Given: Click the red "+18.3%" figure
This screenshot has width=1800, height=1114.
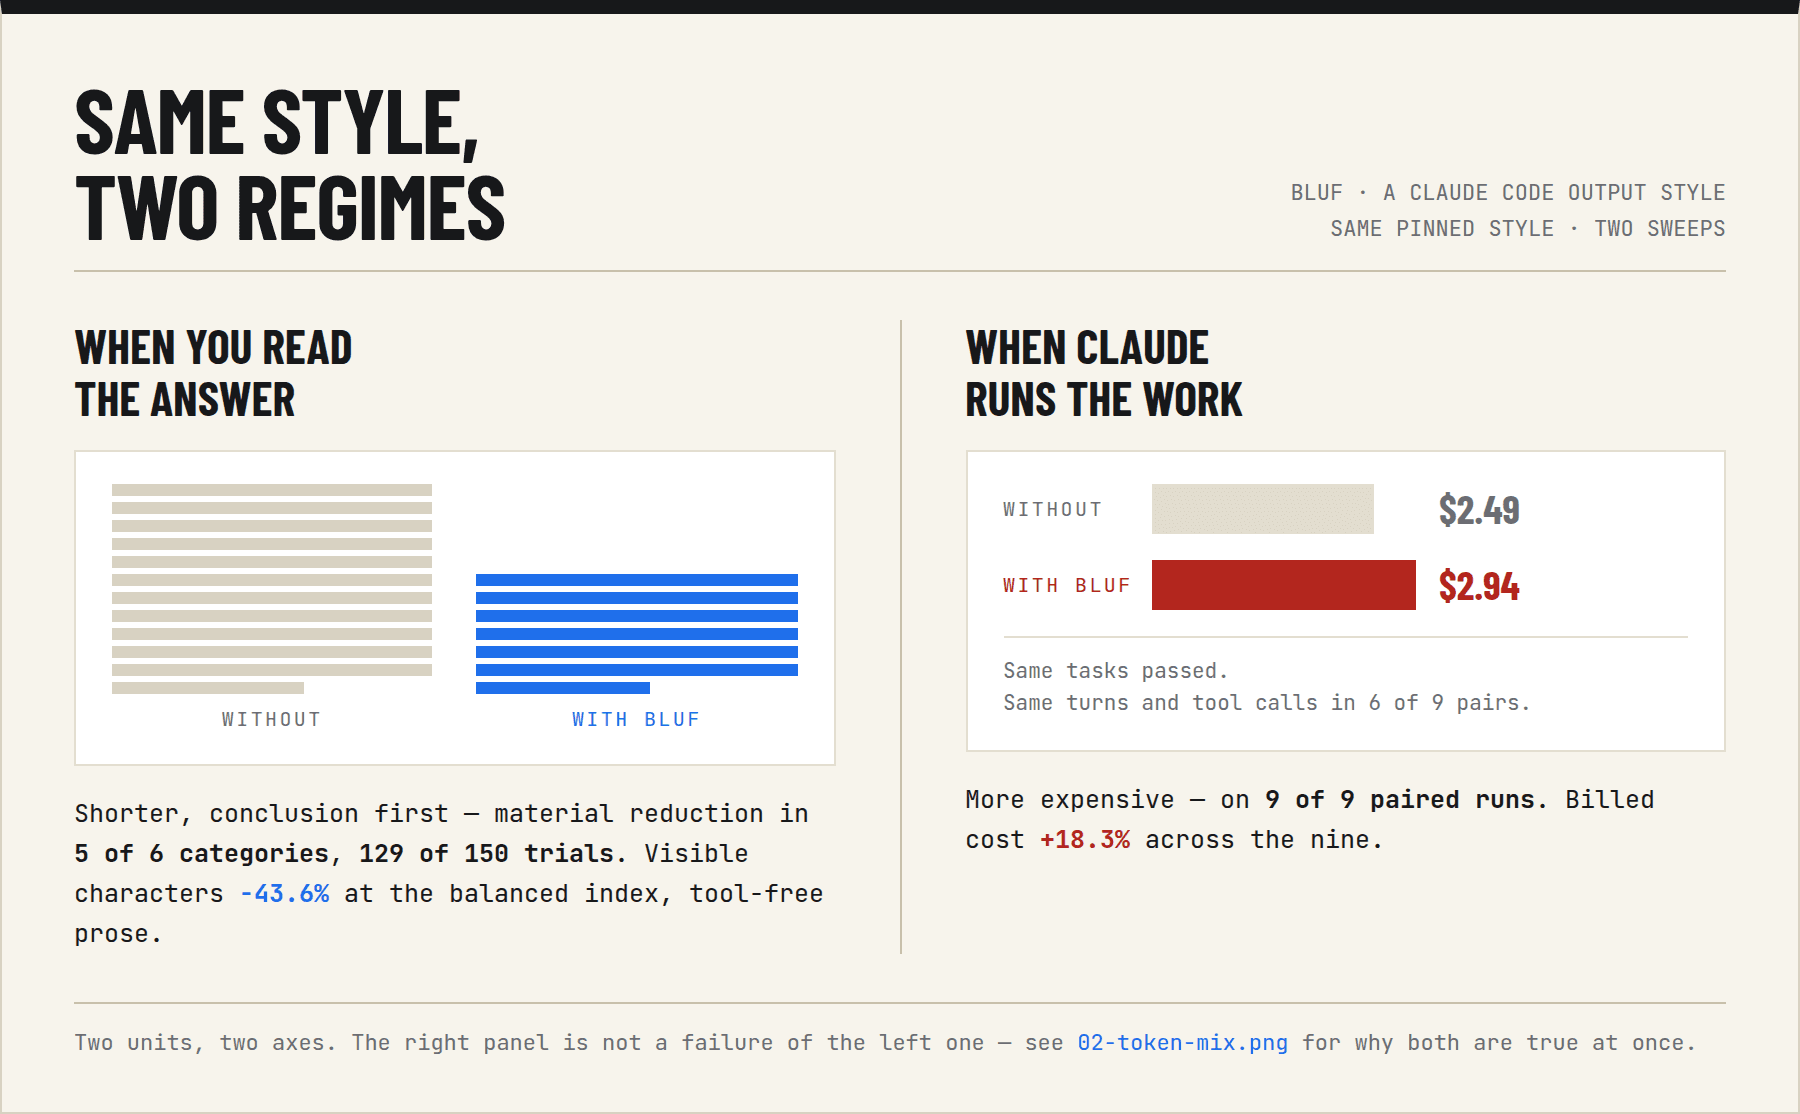Looking at the screenshot, I should (x=1085, y=840).
